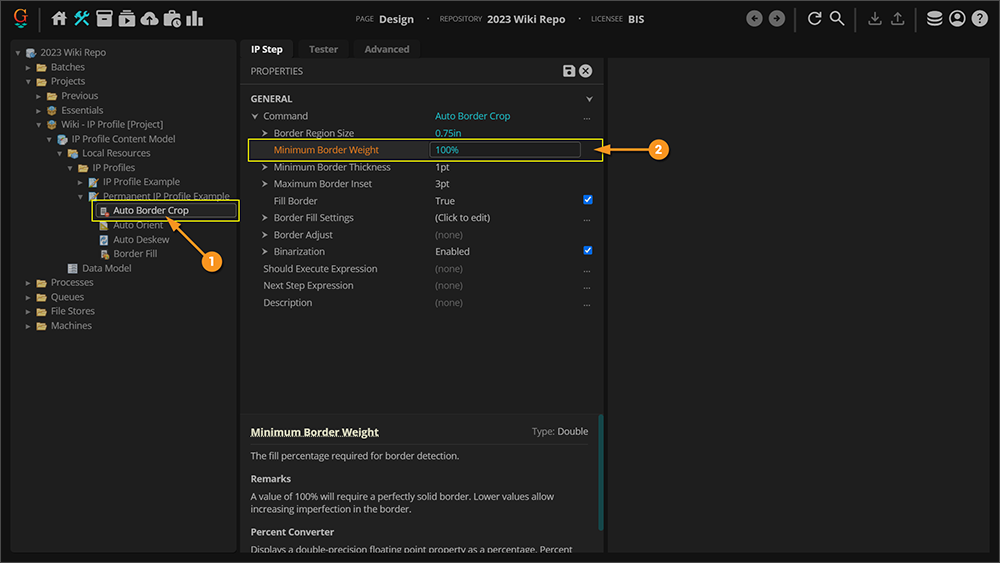The height and width of the screenshot is (563, 1000).
Task: Click the Minimum Border Weight input field
Action: (505, 150)
